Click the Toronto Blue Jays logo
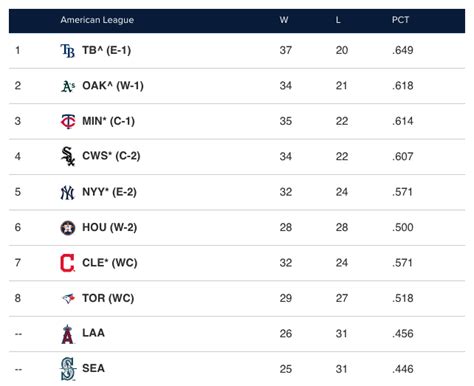The width and height of the screenshot is (474, 386). pyautogui.click(x=69, y=298)
